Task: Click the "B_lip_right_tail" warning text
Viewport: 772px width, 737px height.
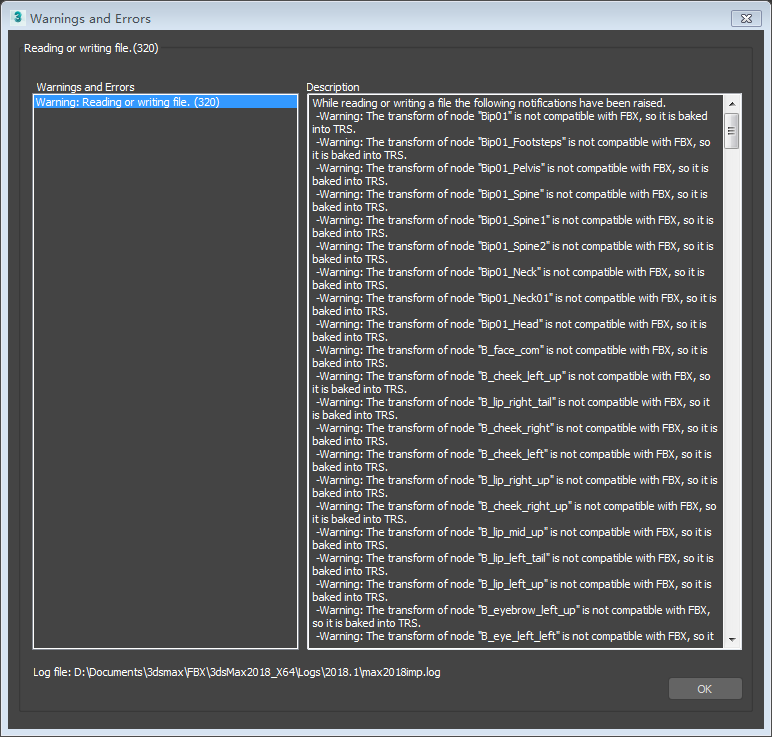Action: click(x=512, y=402)
